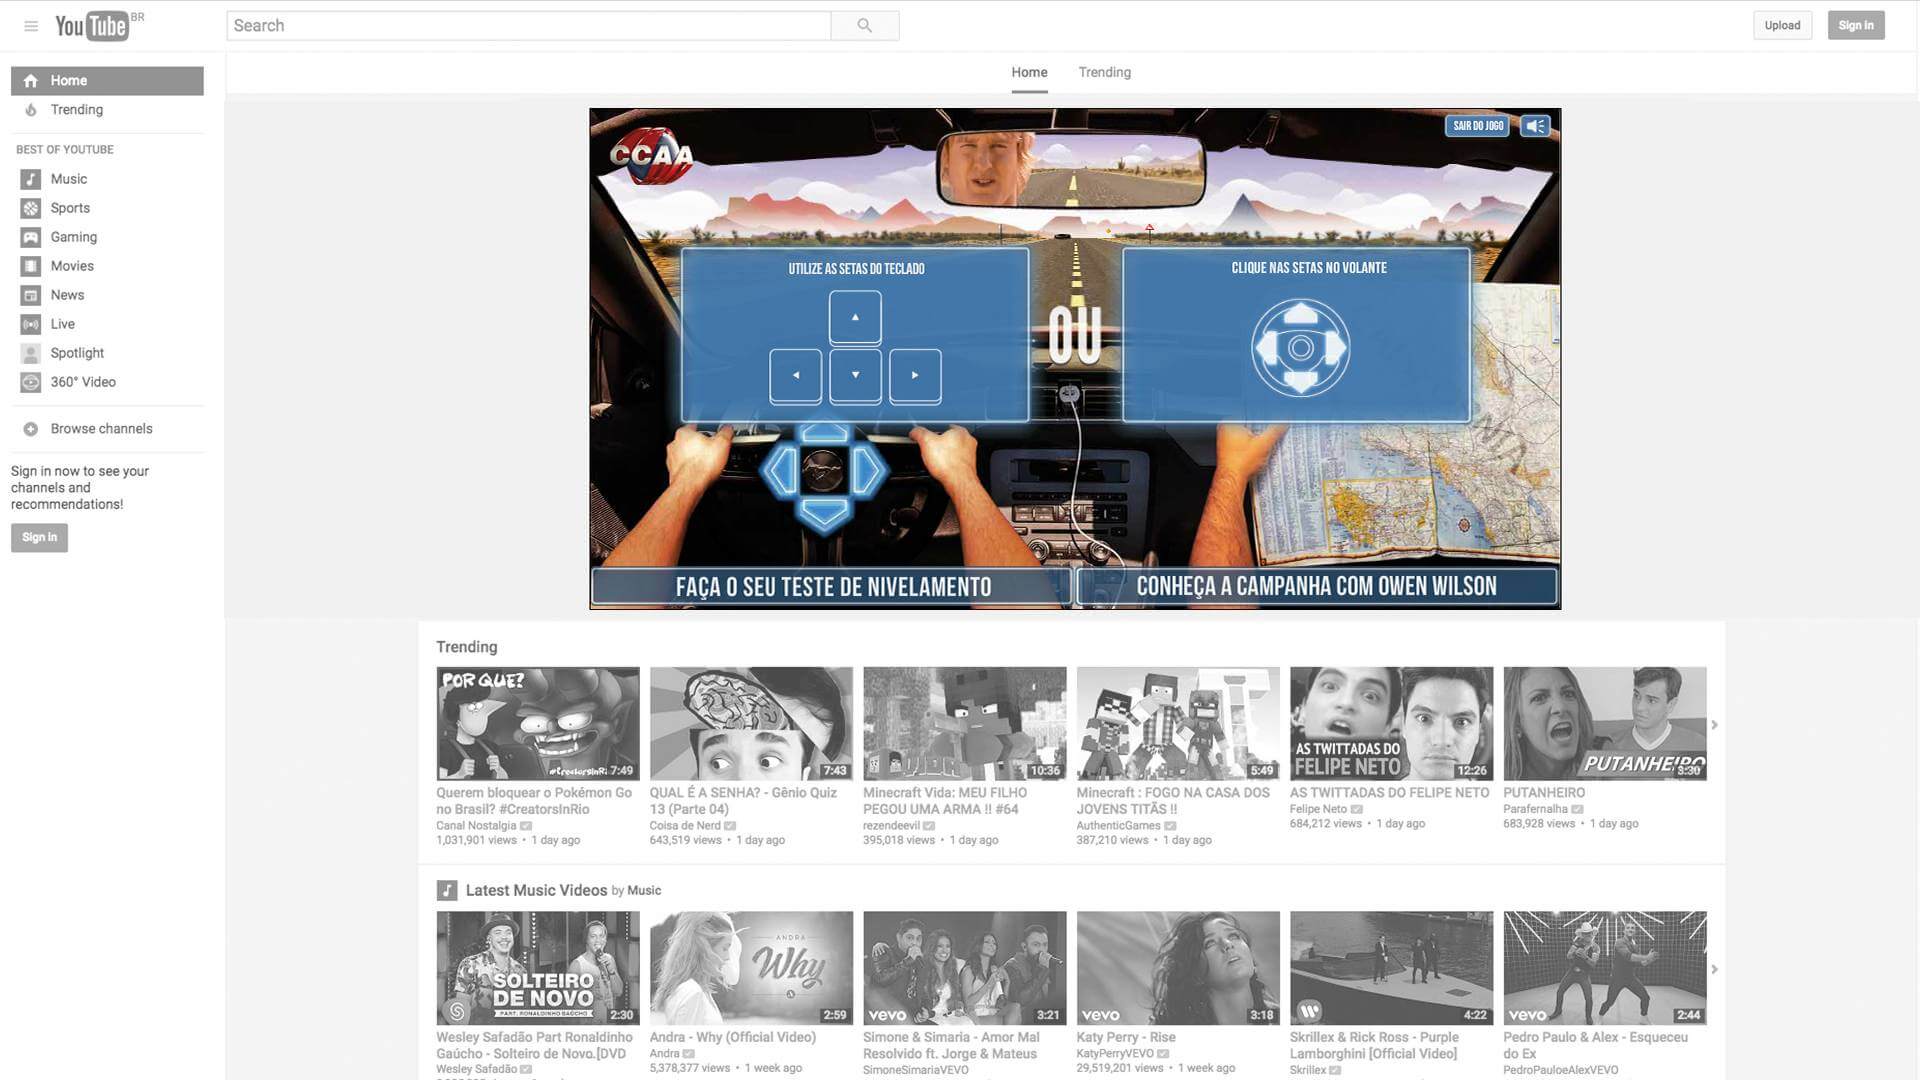This screenshot has height=1080, width=1920.
Task: Click the Movies category icon in sidebar
Action: (x=31, y=266)
